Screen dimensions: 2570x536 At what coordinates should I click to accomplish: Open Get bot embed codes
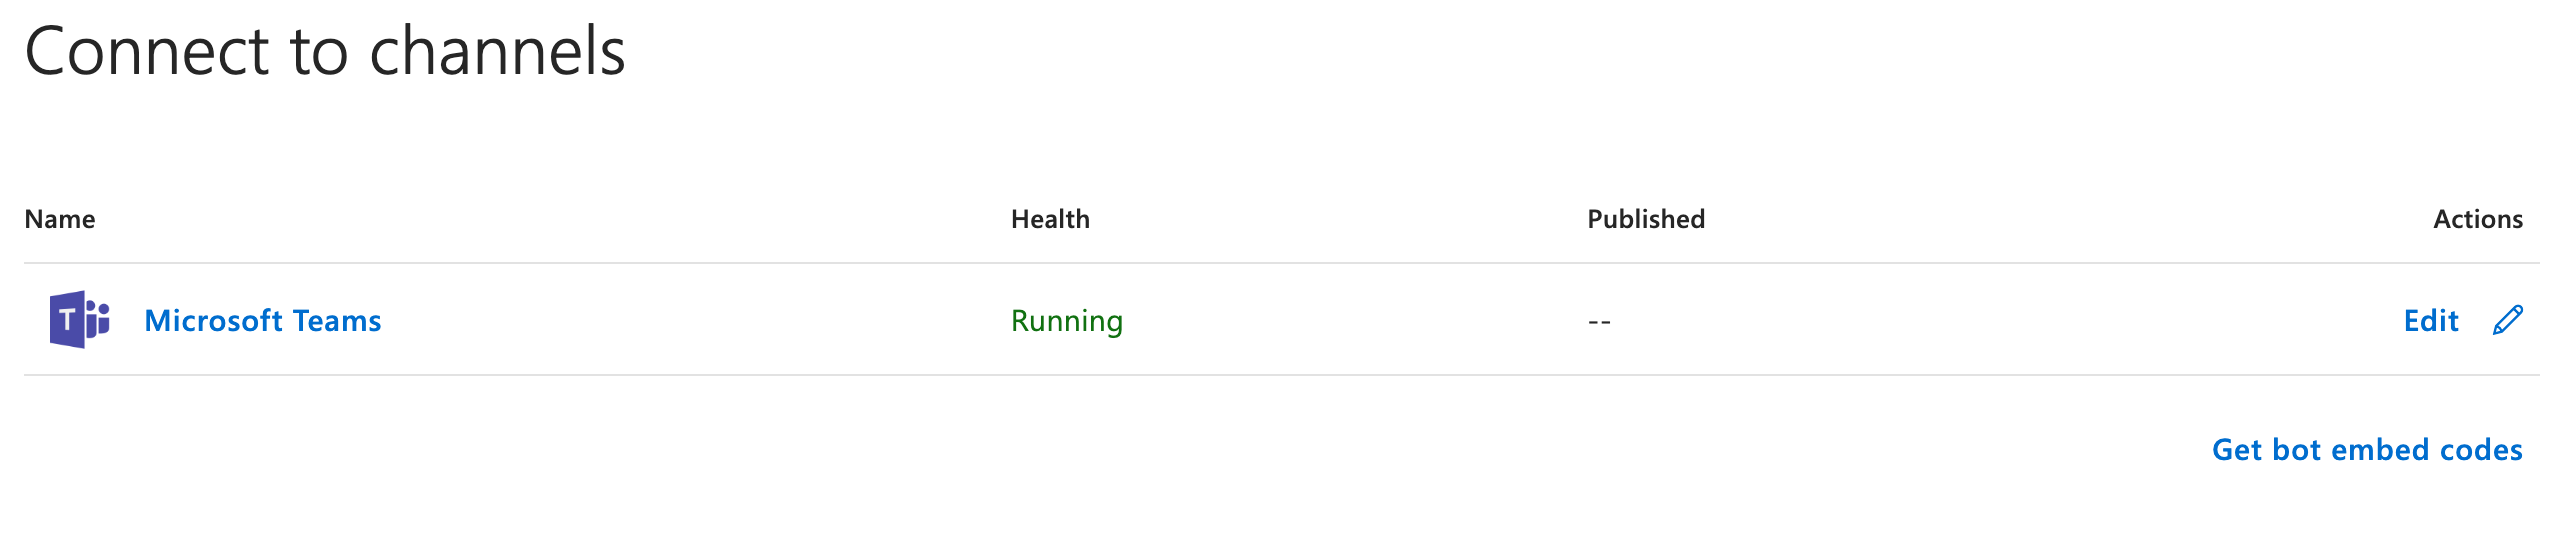point(2367,450)
